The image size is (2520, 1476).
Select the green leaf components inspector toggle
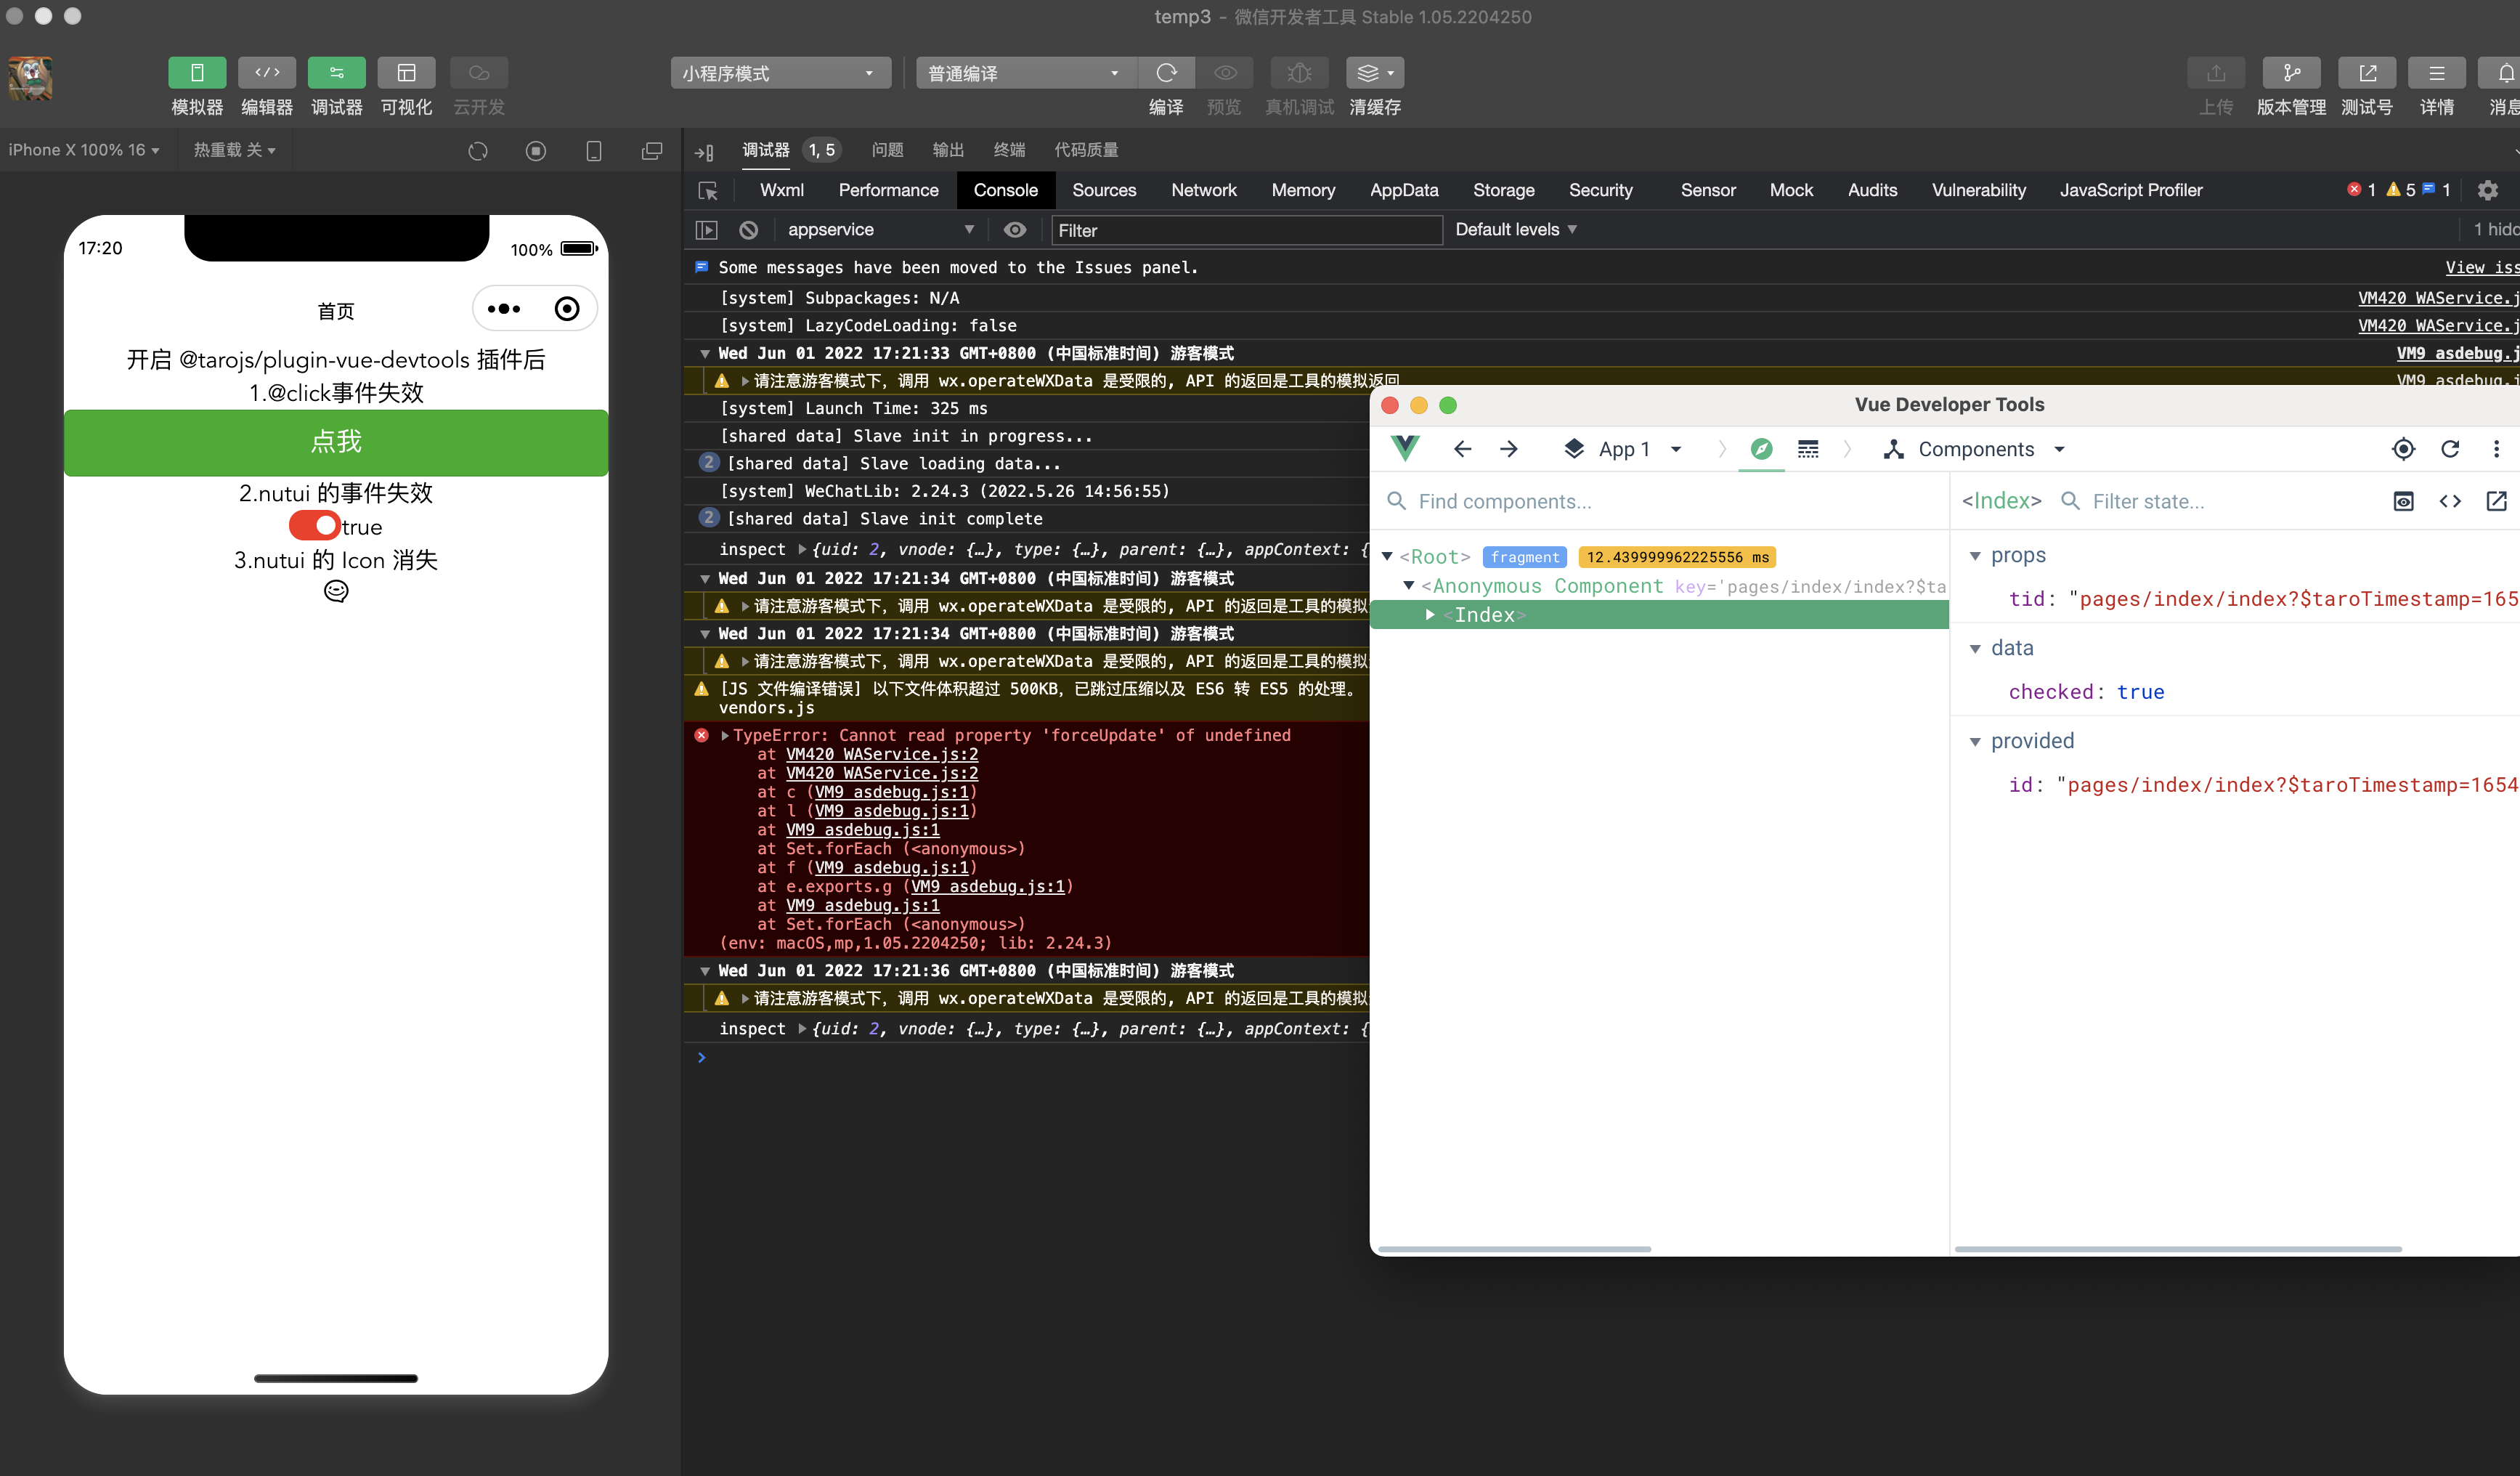coord(1761,449)
